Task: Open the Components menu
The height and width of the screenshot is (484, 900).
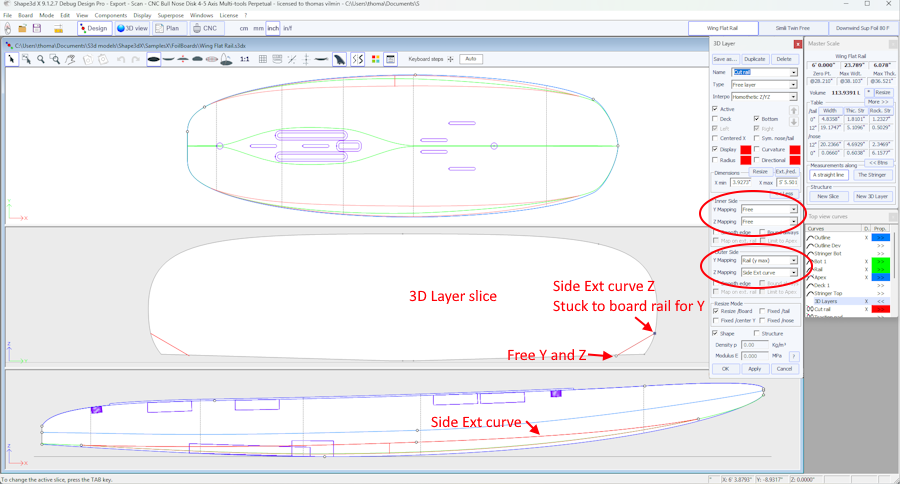Action: coord(110,16)
